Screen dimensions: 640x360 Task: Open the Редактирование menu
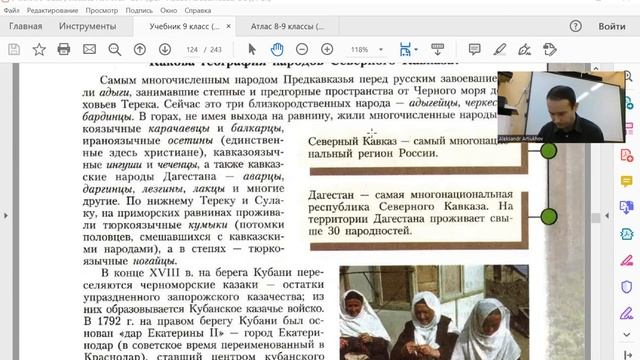click(x=52, y=10)
